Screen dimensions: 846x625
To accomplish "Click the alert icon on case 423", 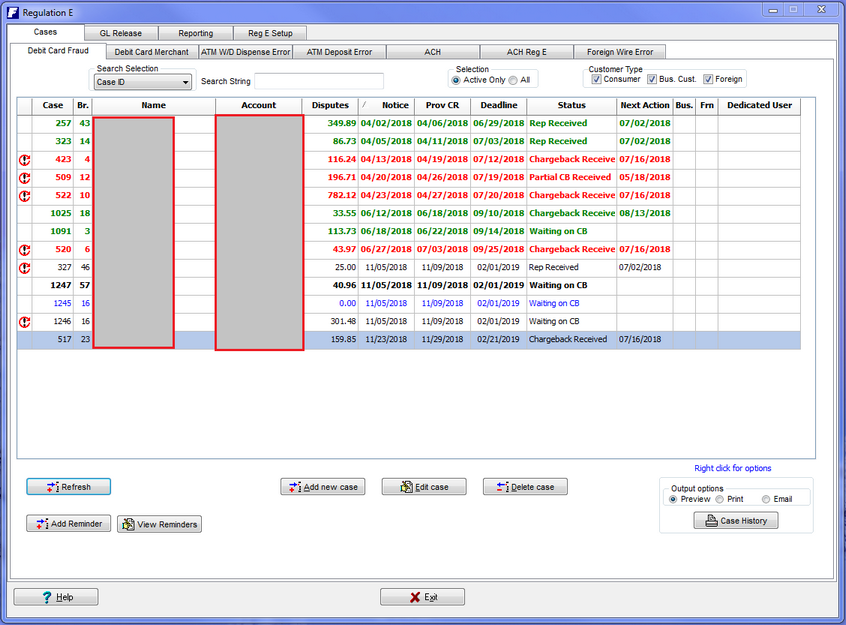I will tap(25, 159).
